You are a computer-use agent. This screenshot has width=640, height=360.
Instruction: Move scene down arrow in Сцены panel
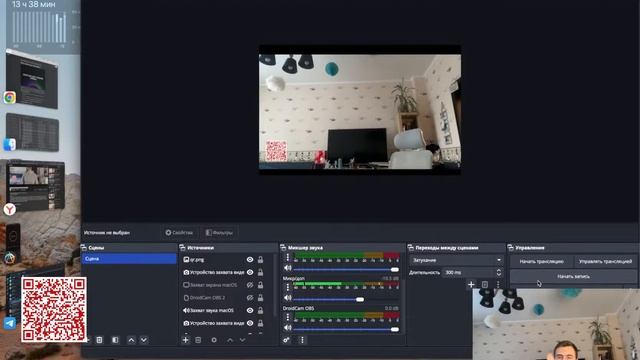(144, 340)
